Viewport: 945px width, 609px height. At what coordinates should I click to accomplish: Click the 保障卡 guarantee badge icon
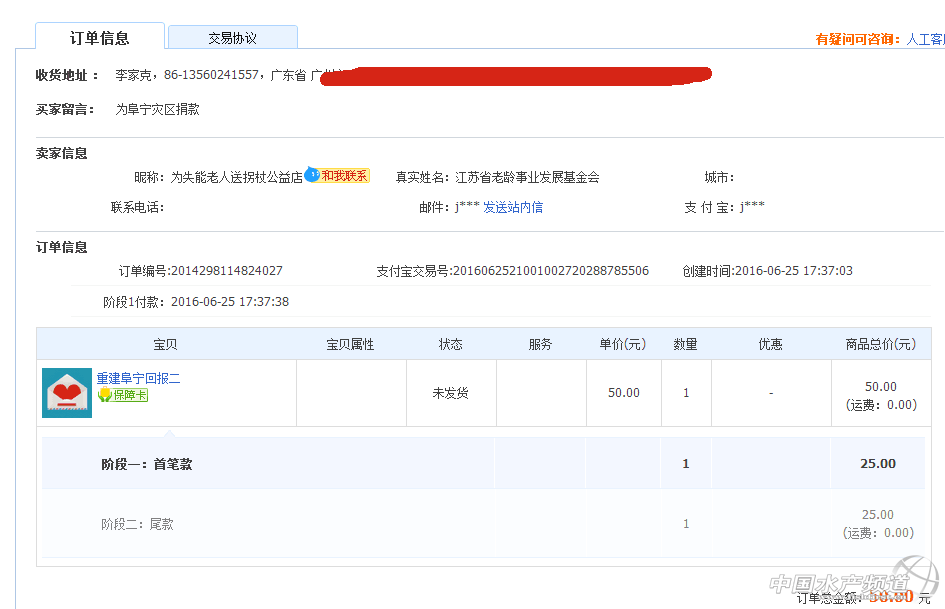pyautogui.click(x=123, y=395)
